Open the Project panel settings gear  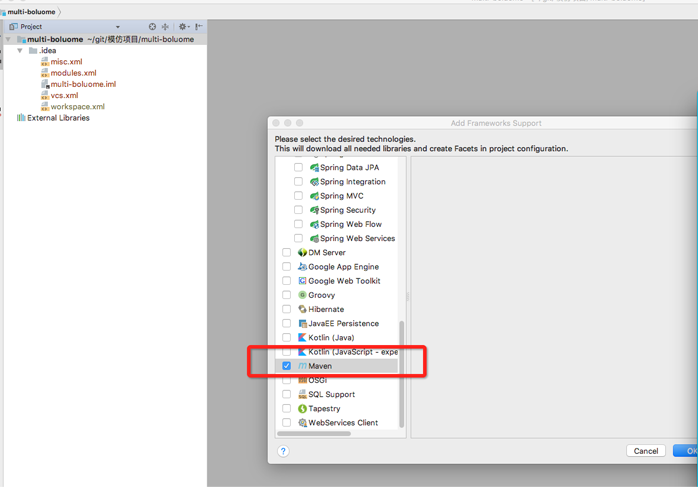183,27
